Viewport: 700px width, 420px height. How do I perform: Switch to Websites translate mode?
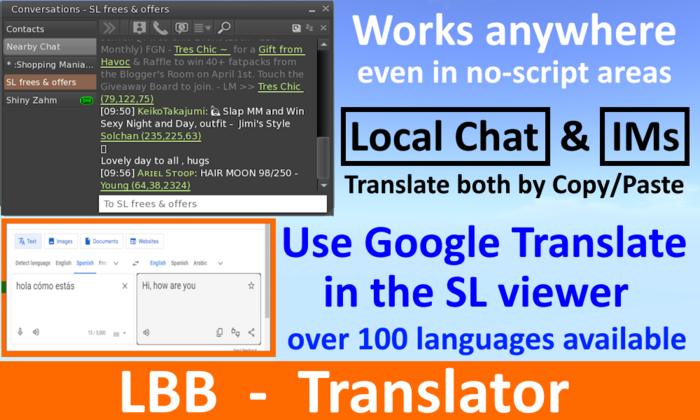tap(145, 241)
